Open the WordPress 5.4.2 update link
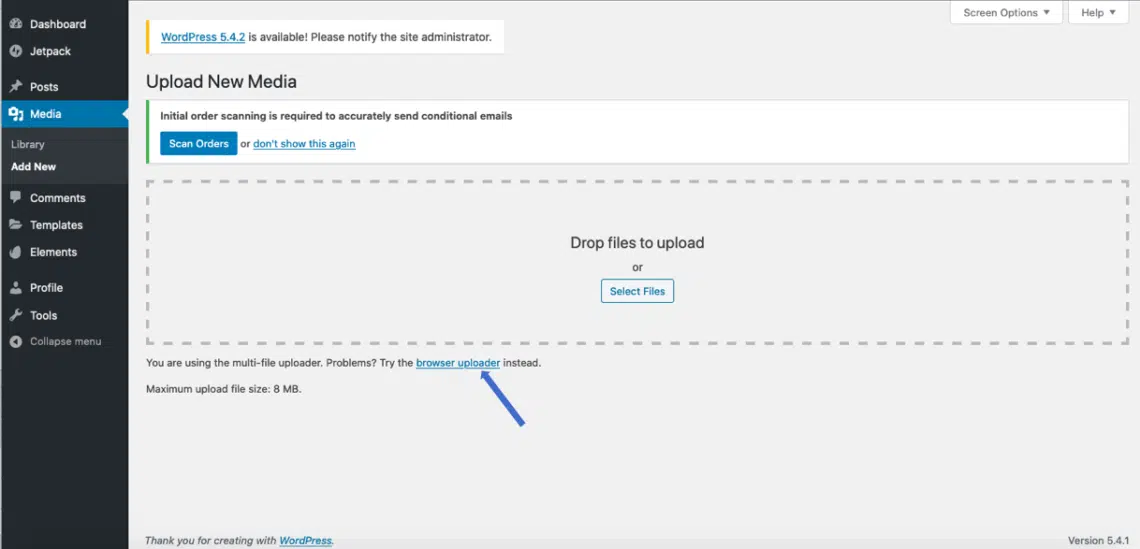Screen dimensions: 1140x549 [x=203, y=36]
